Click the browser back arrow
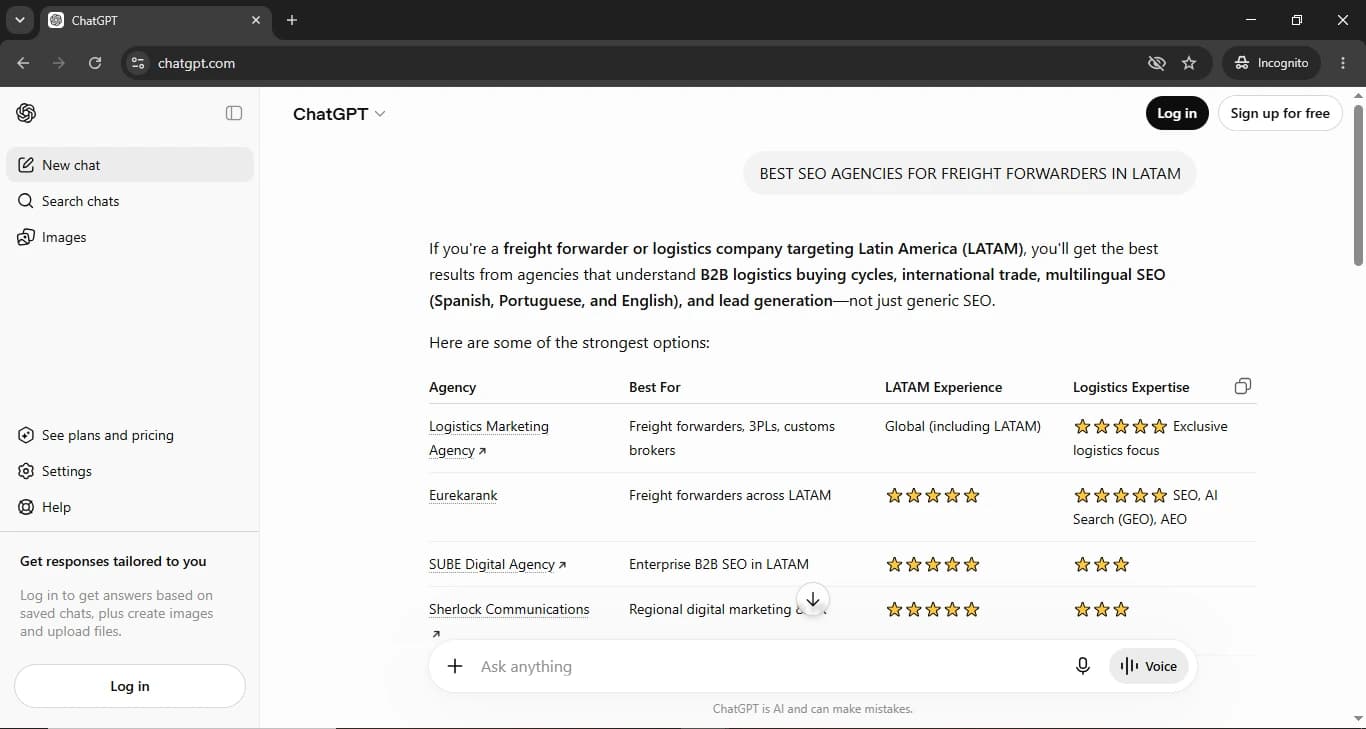 pyautogui.click(x=23, y=63)
